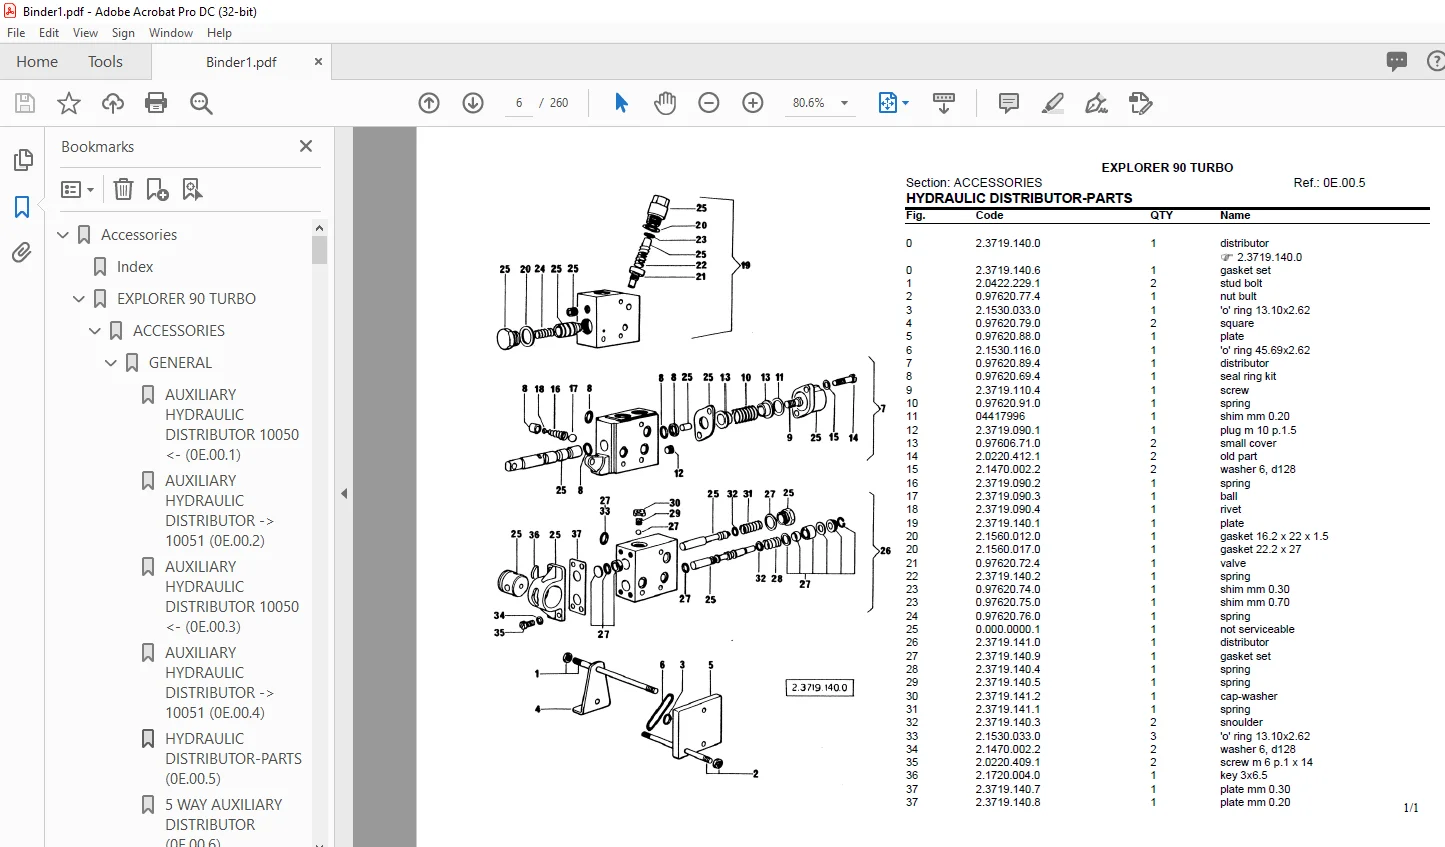Click the find bookmark icon

click(x=192, y=190)
